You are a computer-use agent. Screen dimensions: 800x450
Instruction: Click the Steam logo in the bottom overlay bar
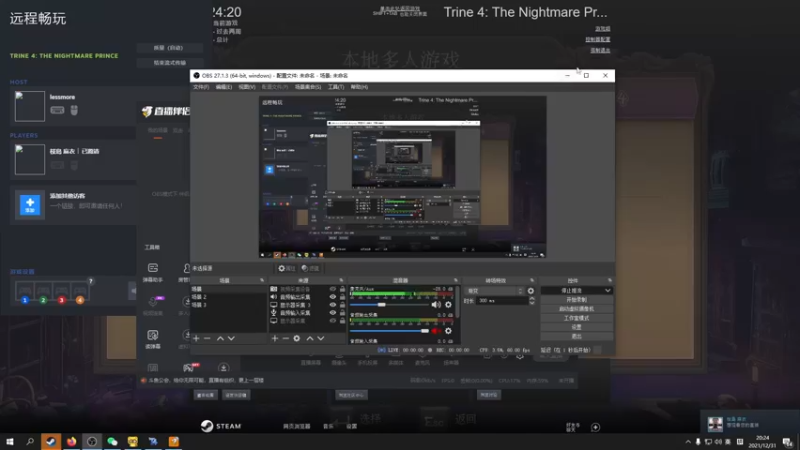(x=221, y=426)
